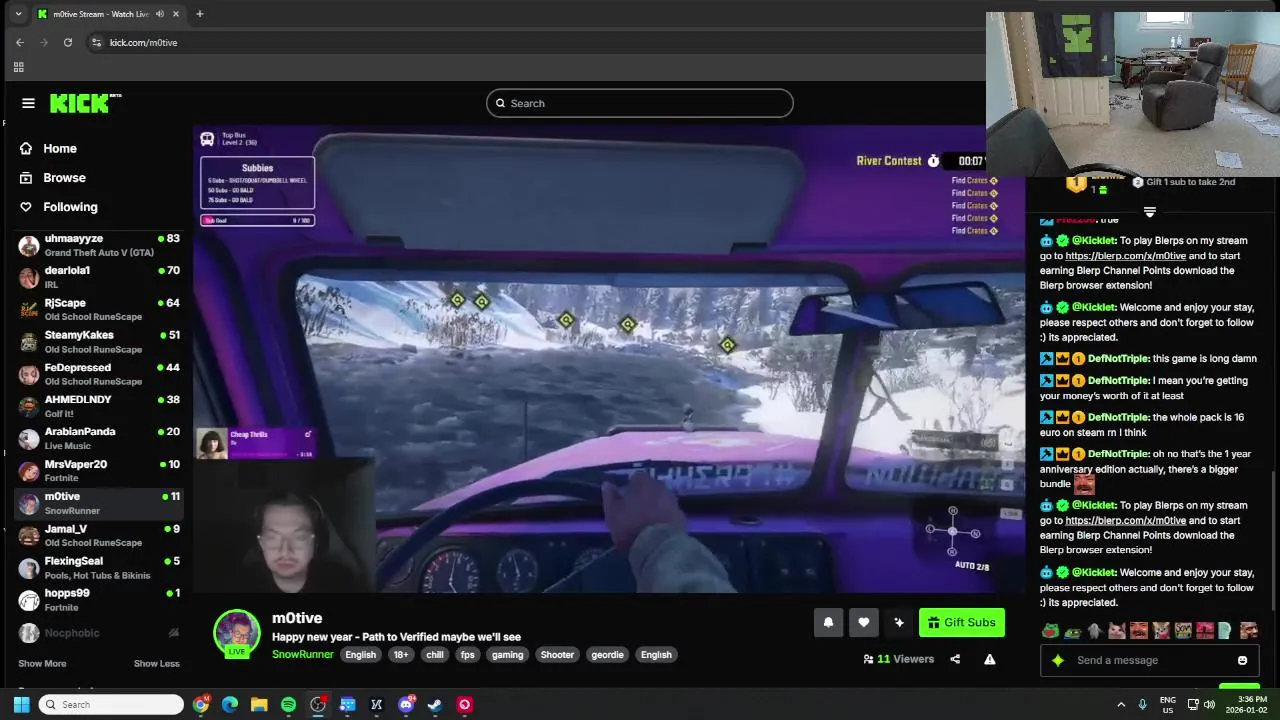
Task: Click the Kick search field
Action: coord(640,103)
